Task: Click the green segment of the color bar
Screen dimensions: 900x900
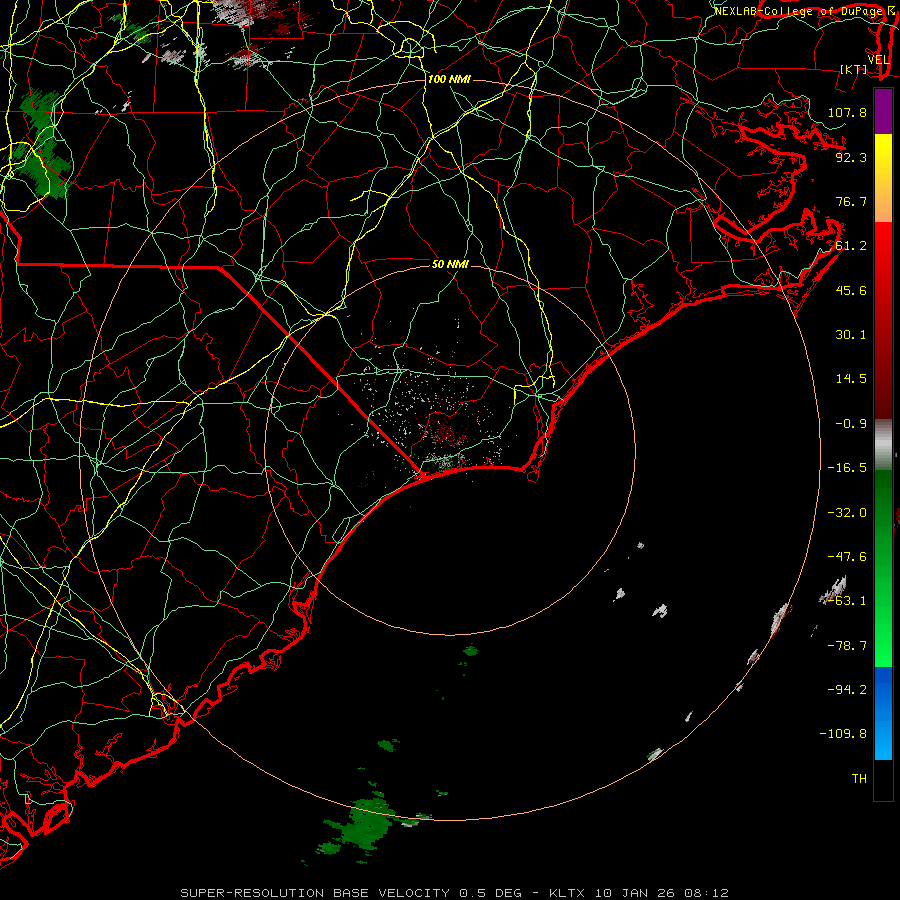Action: [x=883, y=568]
